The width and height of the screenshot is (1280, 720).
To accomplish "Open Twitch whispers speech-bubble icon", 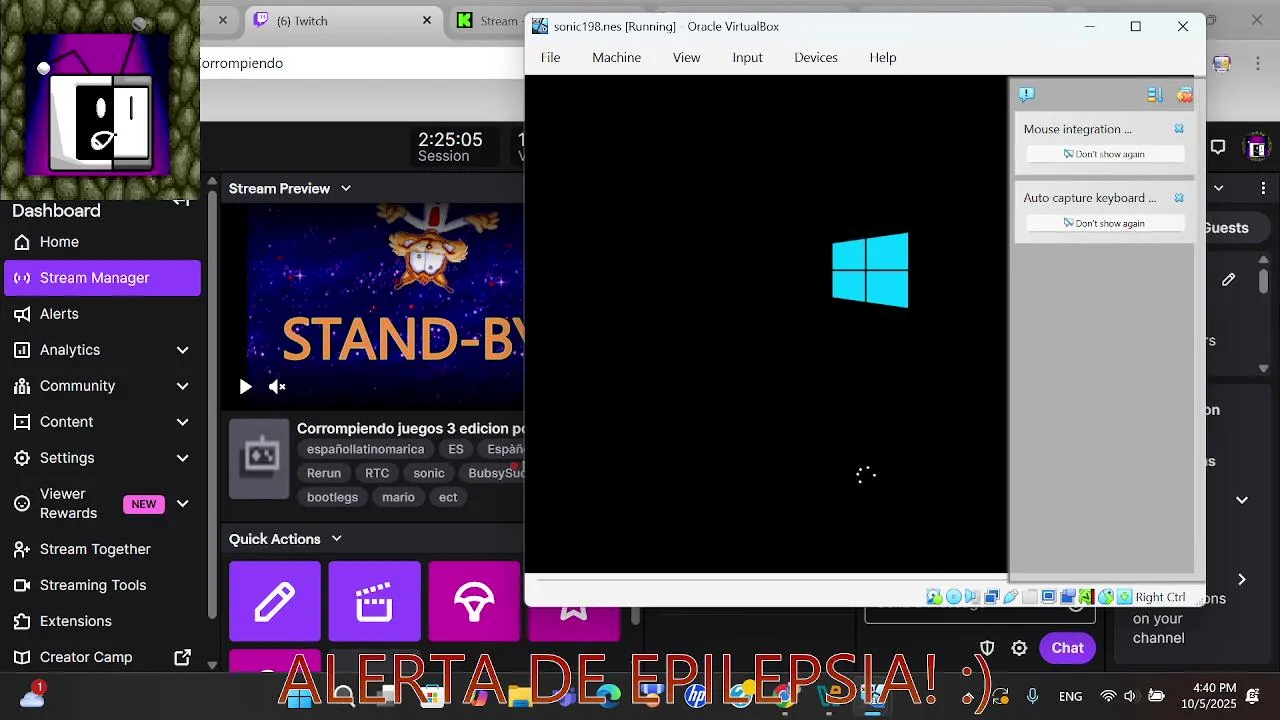I will pos(1218,147).
